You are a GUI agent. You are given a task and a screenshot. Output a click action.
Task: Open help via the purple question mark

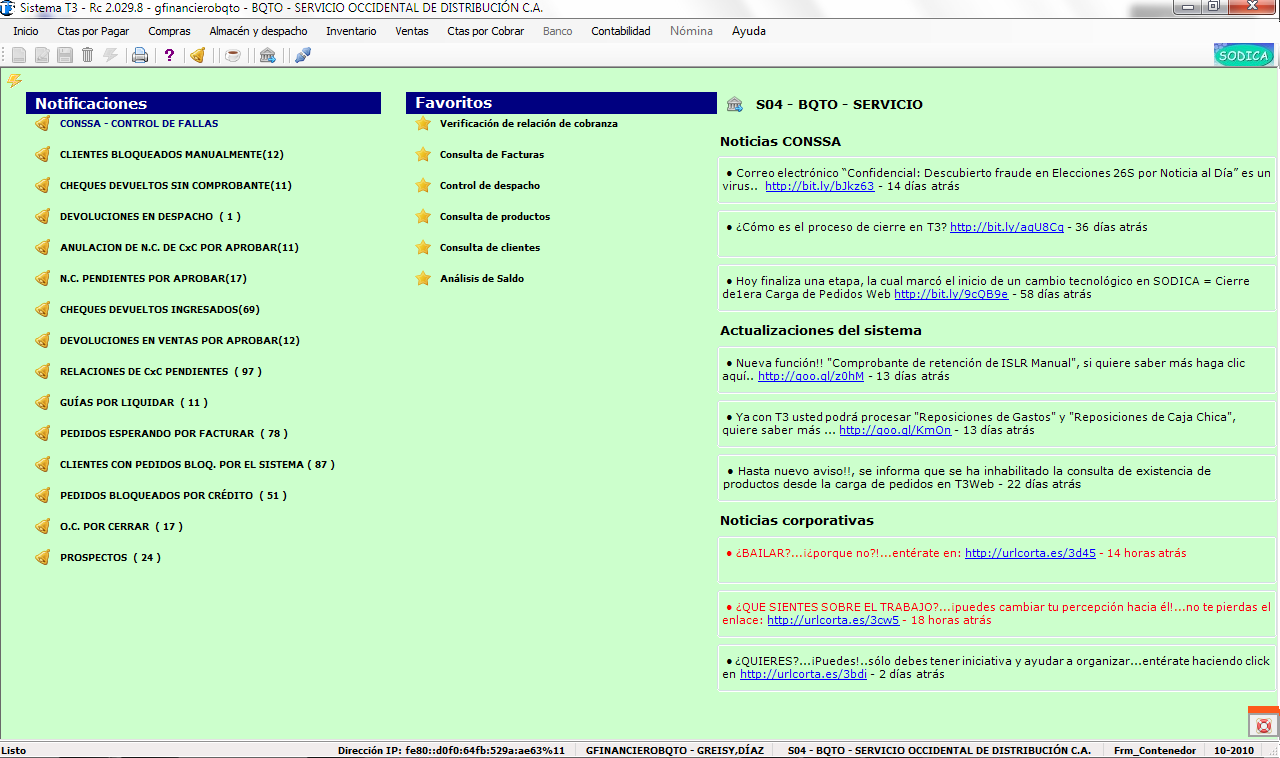pos(170,55)
